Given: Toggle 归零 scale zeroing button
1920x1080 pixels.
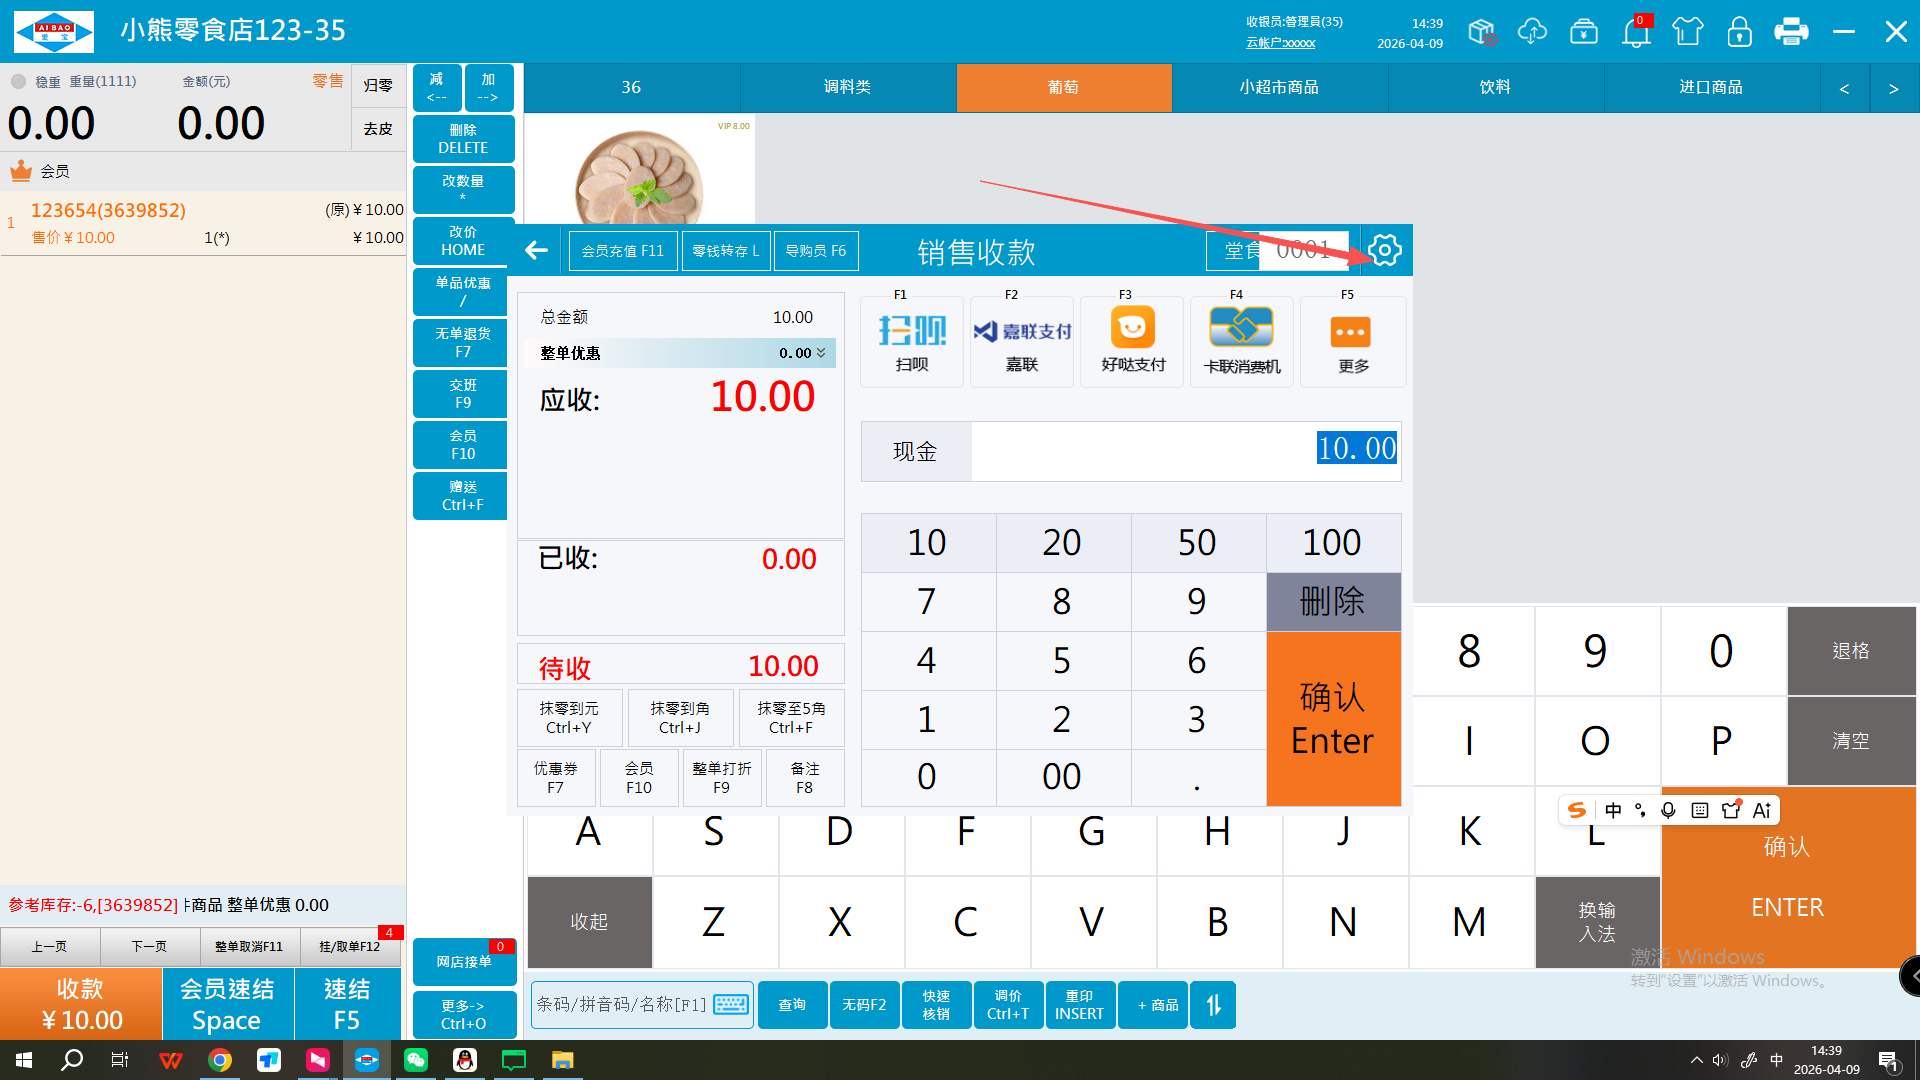Looking at the screenshot, I should point(378,86).
